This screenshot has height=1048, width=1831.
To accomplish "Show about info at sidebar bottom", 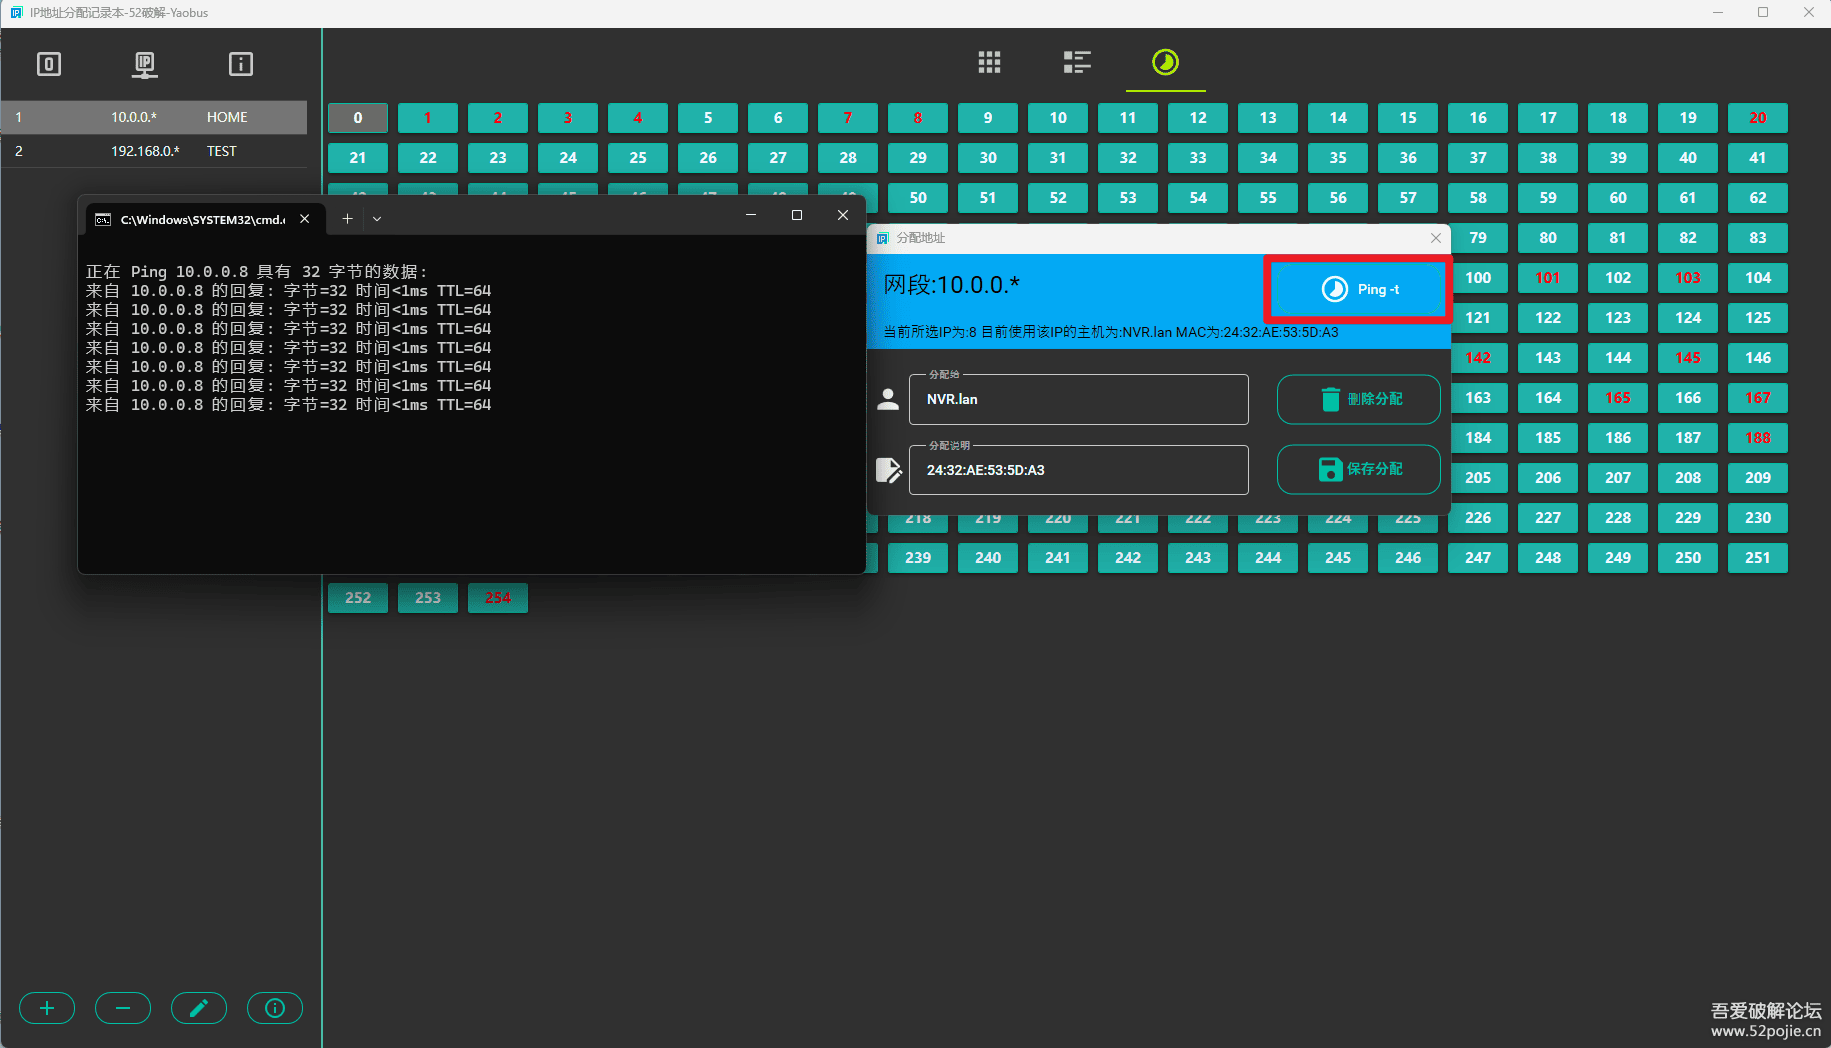I will pos(275,1008).
